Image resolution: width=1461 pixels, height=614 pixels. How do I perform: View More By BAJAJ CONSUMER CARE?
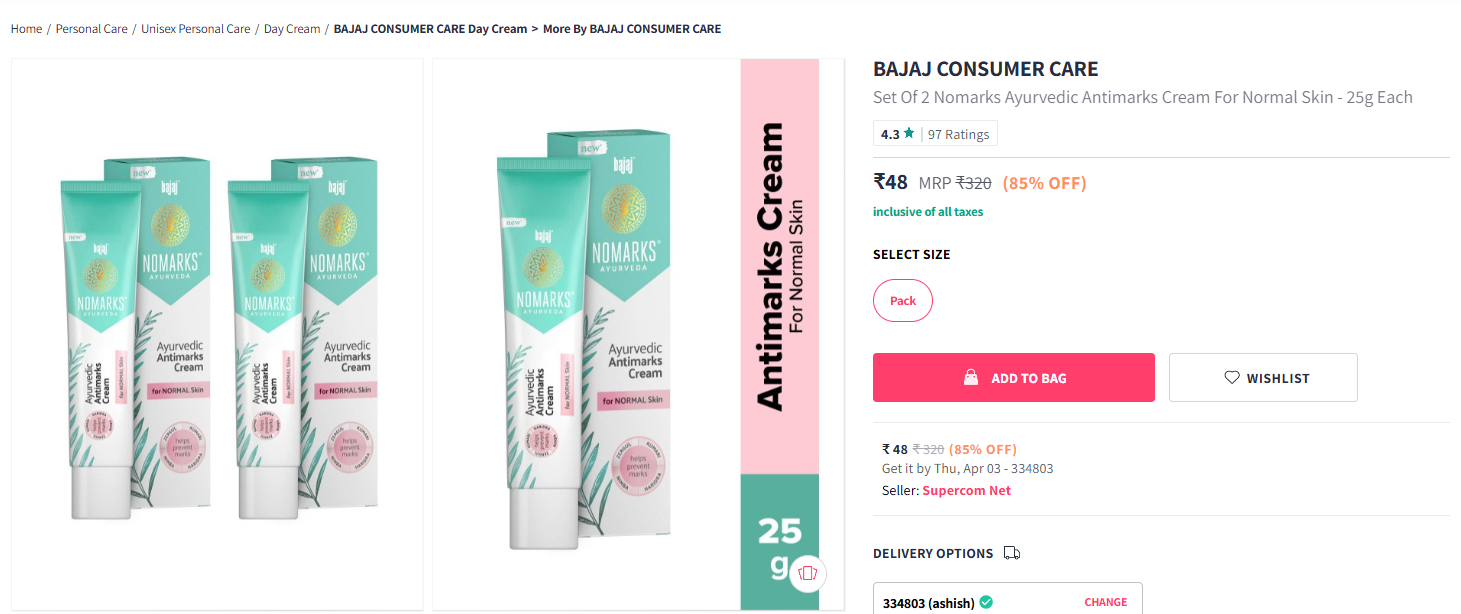(632, 29)
